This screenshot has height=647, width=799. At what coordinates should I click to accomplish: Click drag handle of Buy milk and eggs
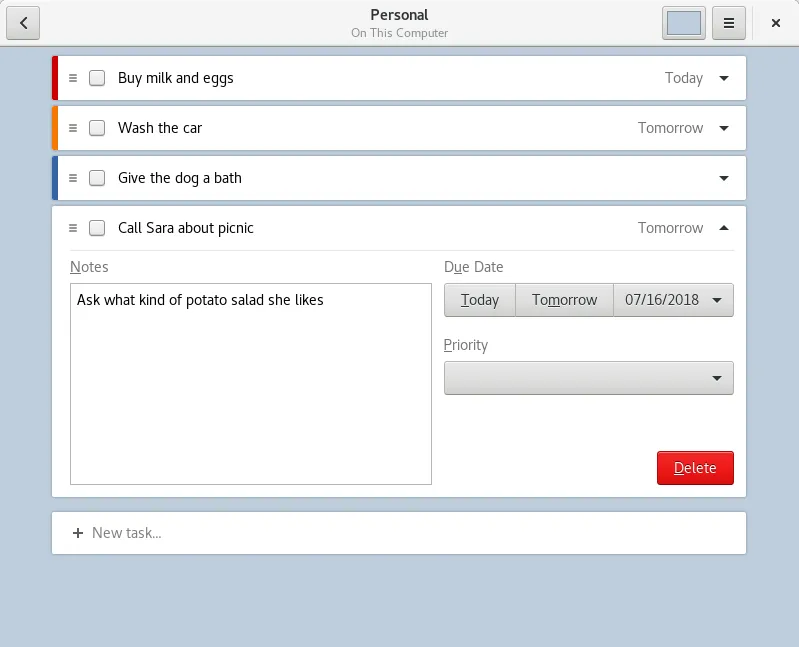tap(73, 78)
